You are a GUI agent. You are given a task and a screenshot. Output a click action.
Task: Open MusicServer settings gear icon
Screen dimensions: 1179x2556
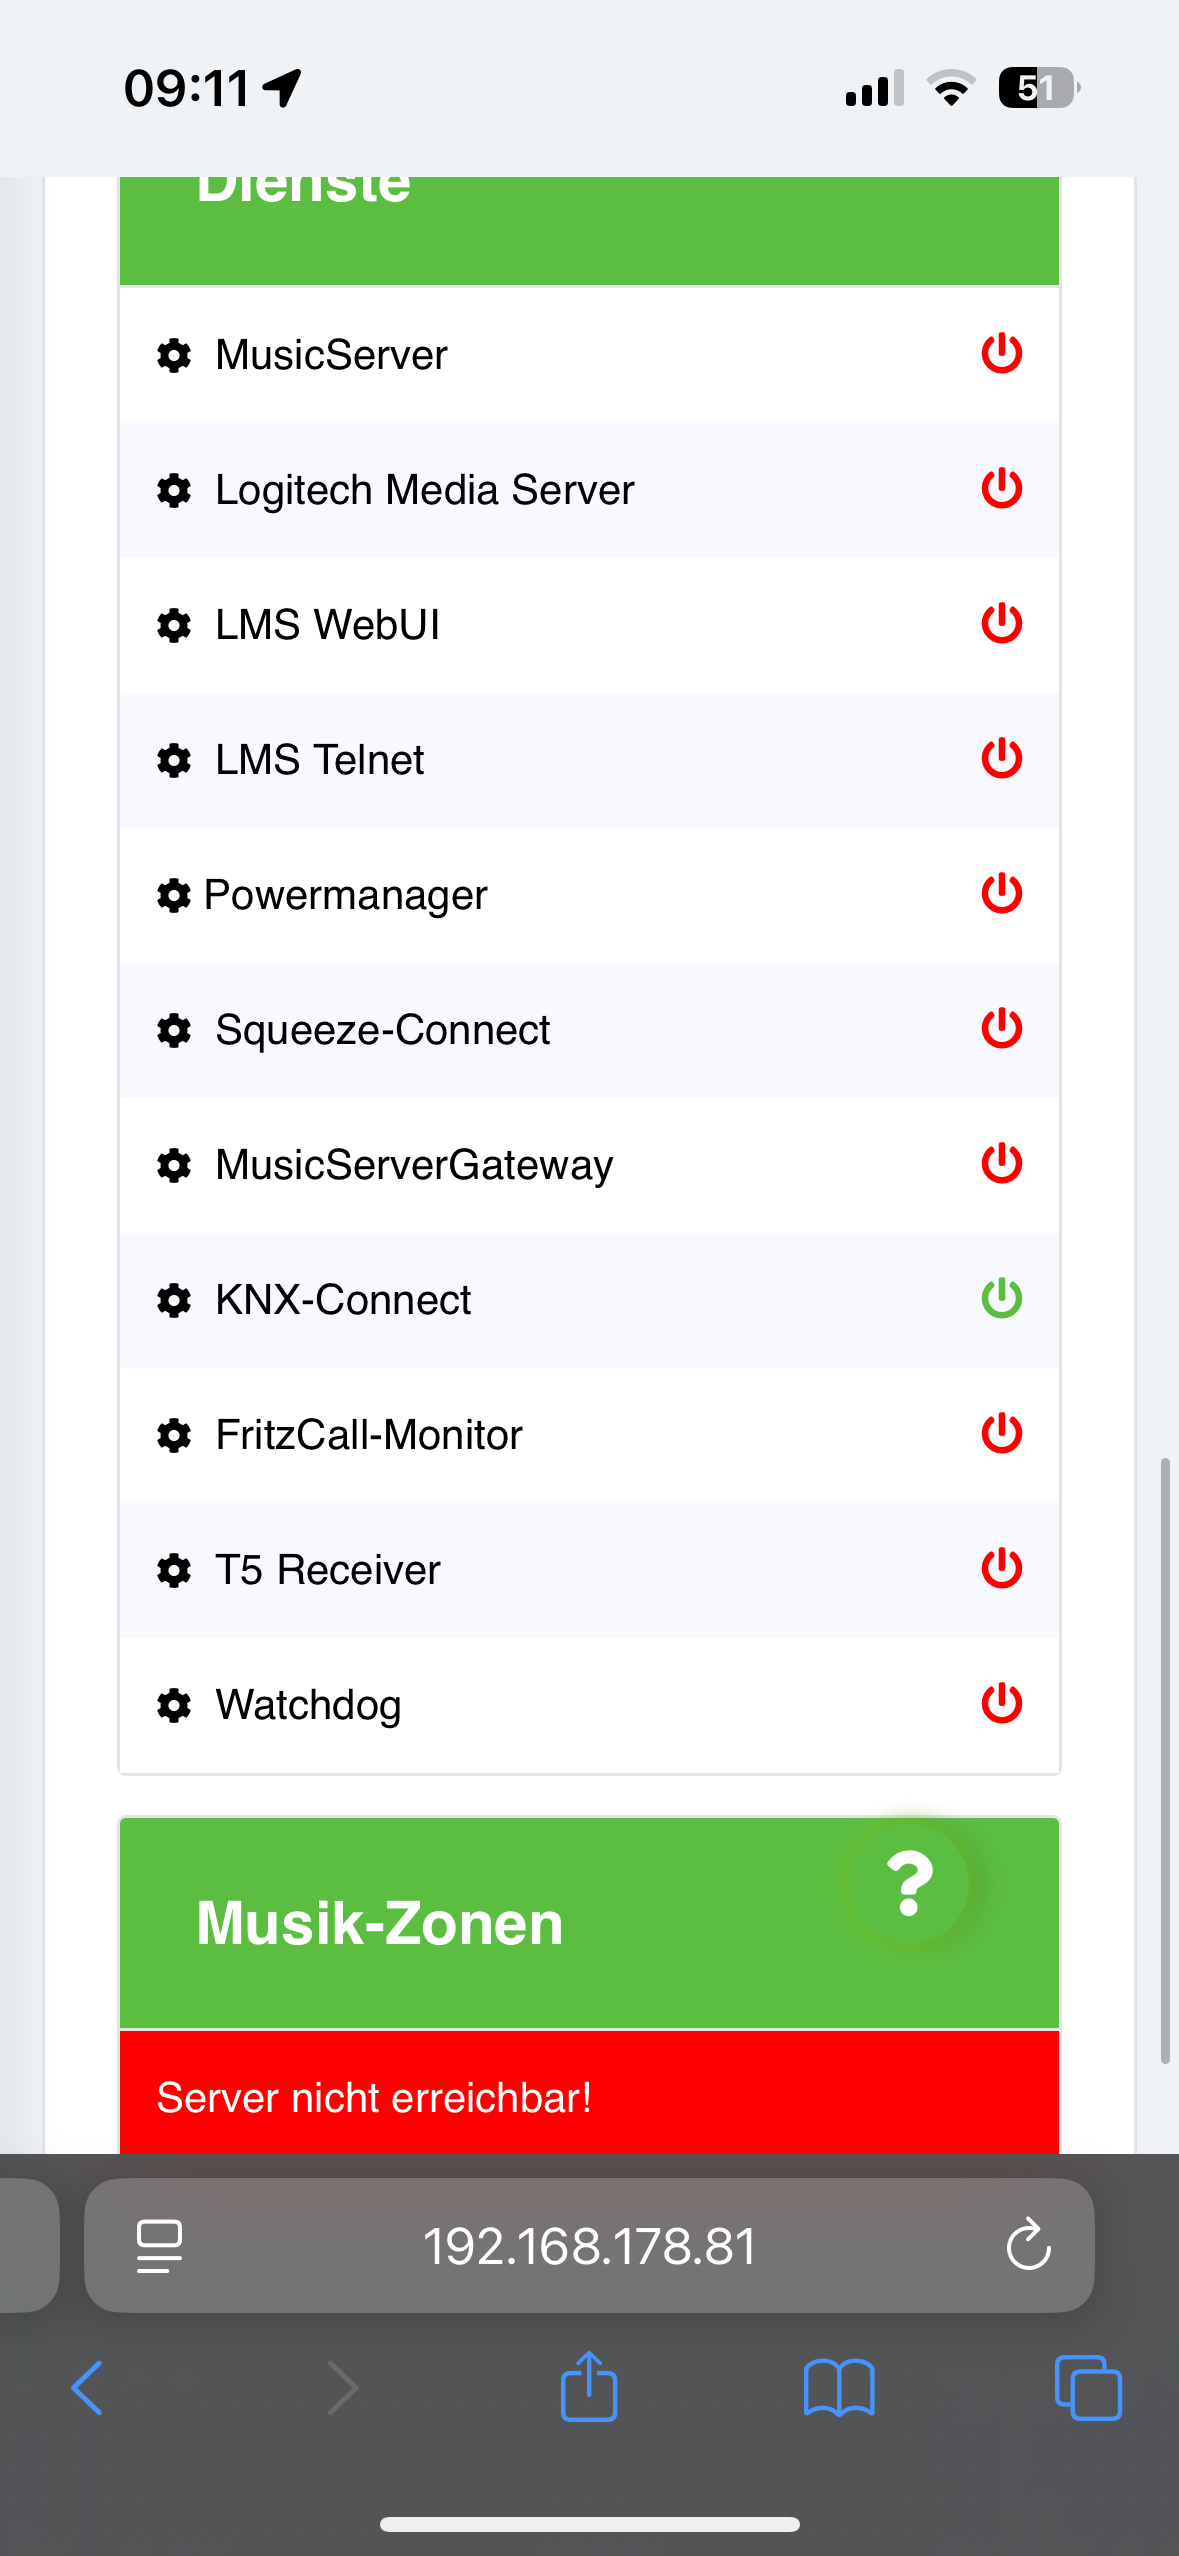[174, 355]
